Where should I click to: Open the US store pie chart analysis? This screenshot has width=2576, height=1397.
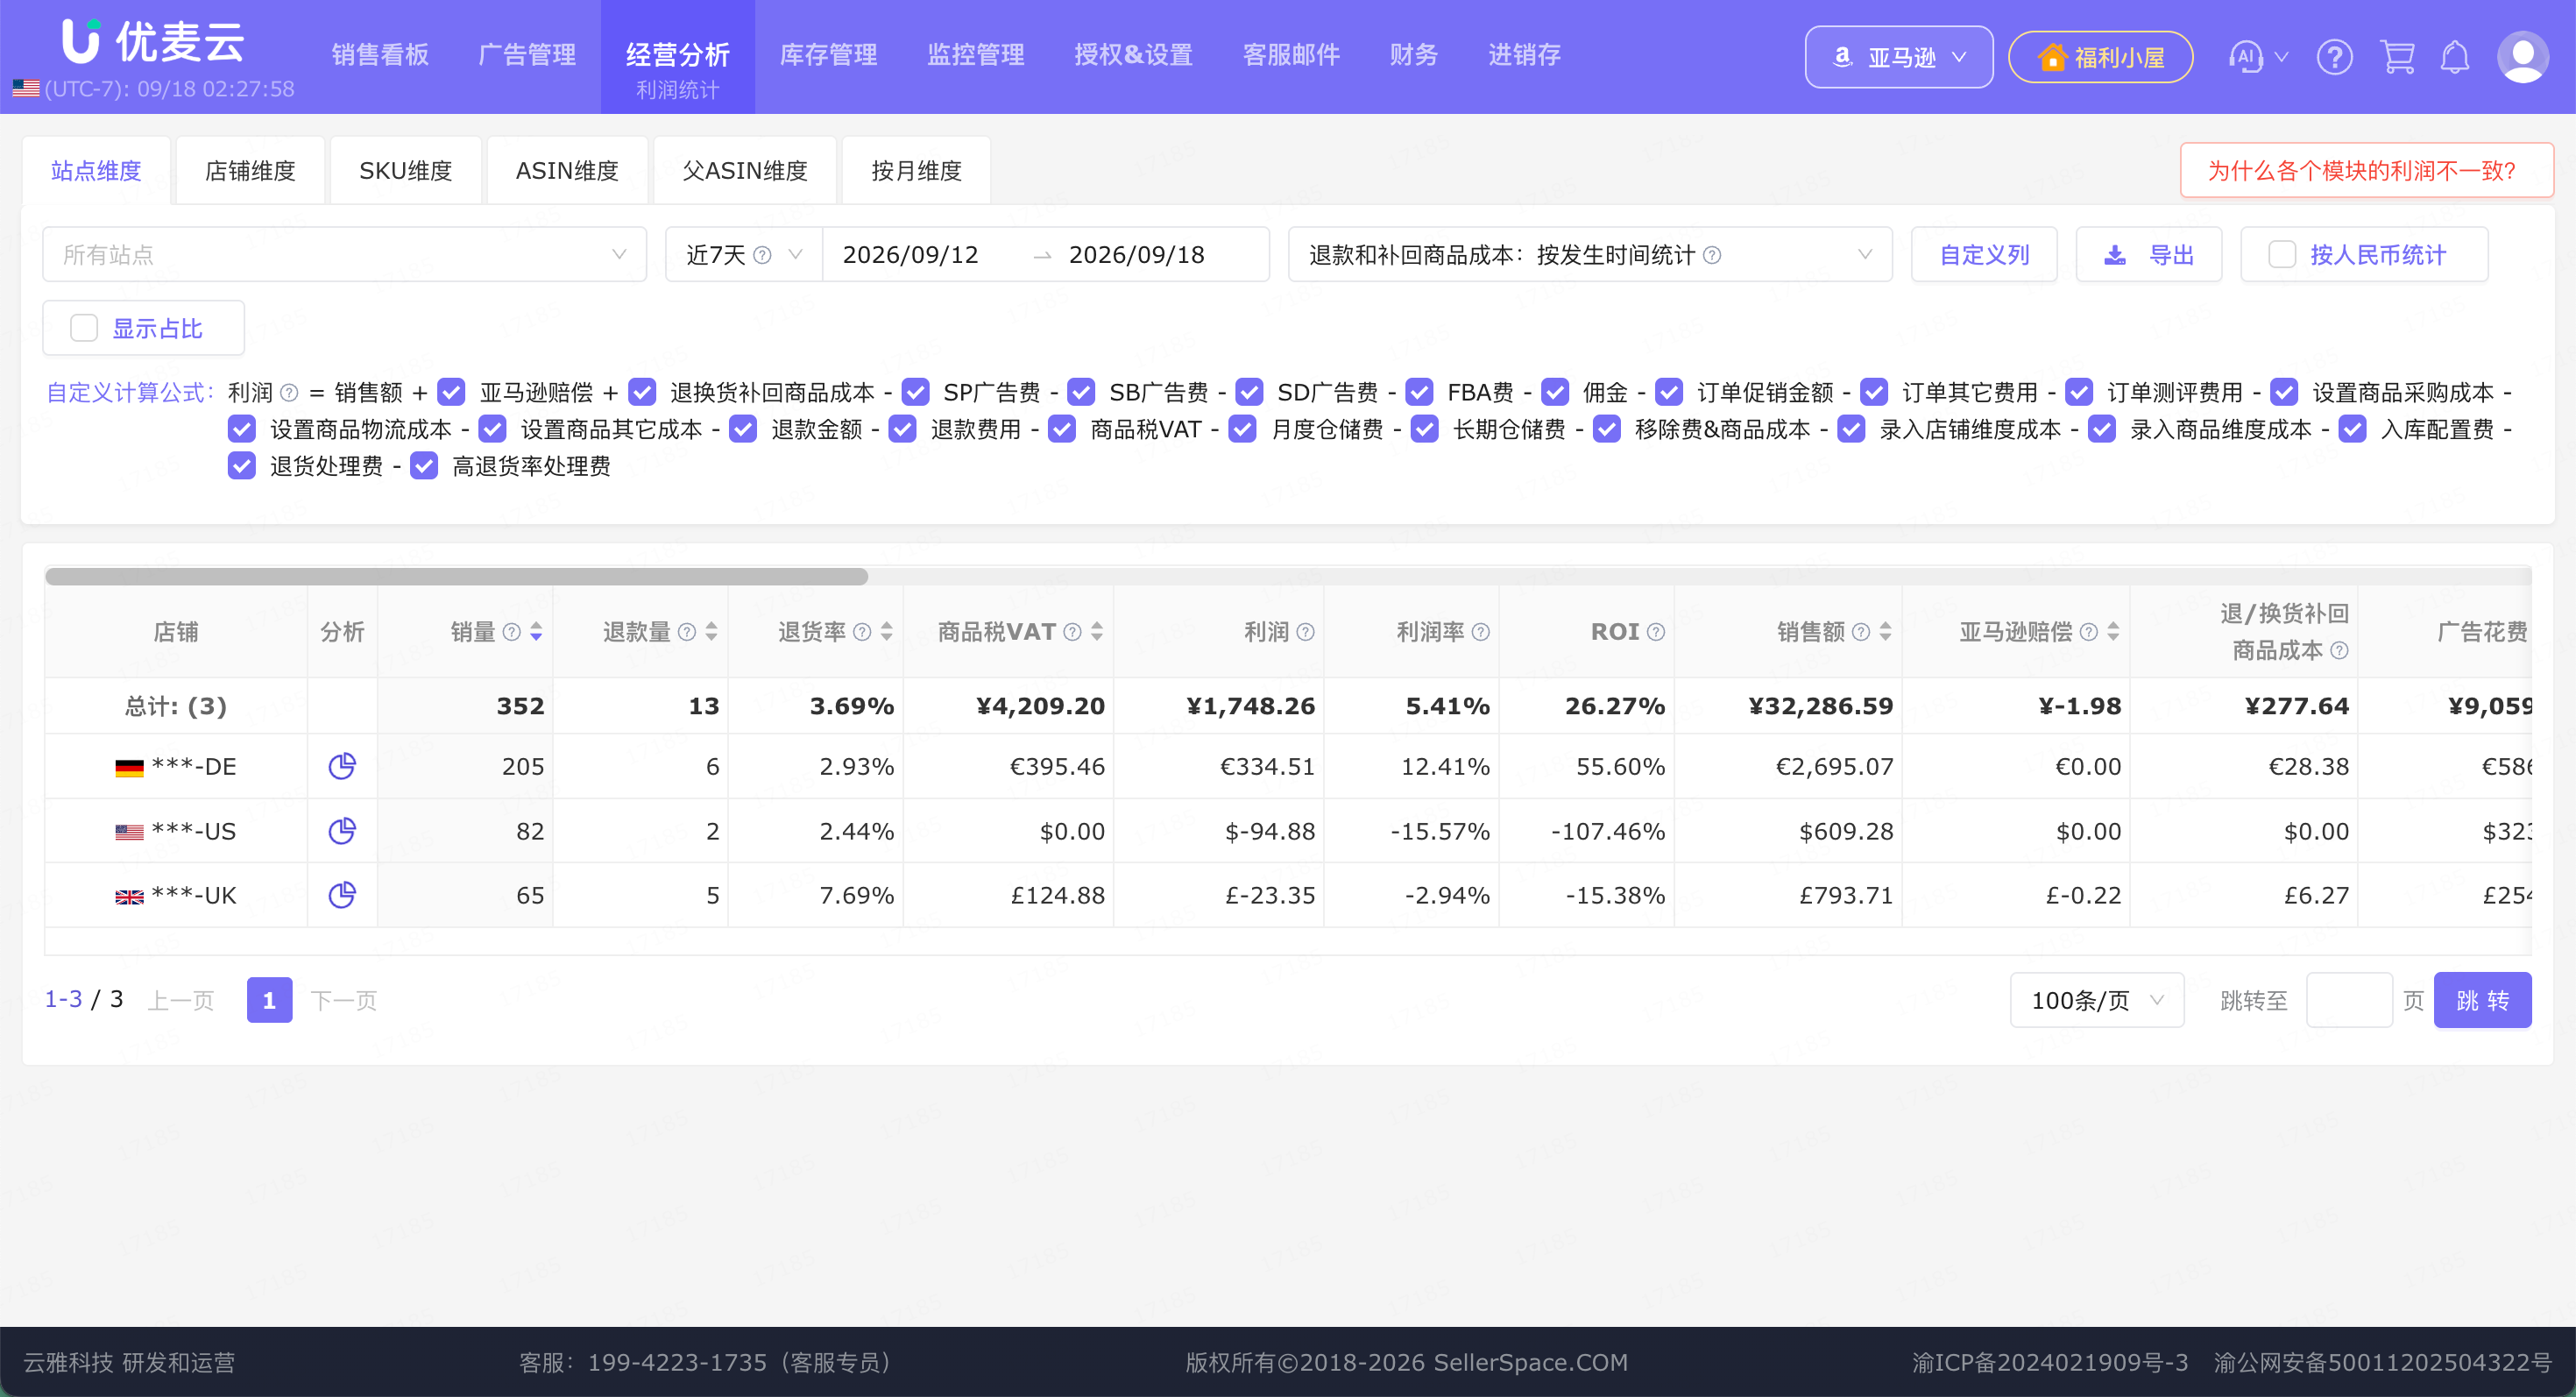coord(342,831)
